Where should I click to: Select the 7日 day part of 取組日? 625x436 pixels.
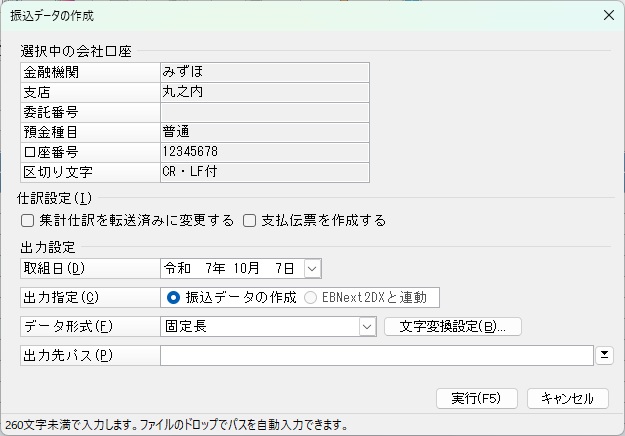click(286, 268)
